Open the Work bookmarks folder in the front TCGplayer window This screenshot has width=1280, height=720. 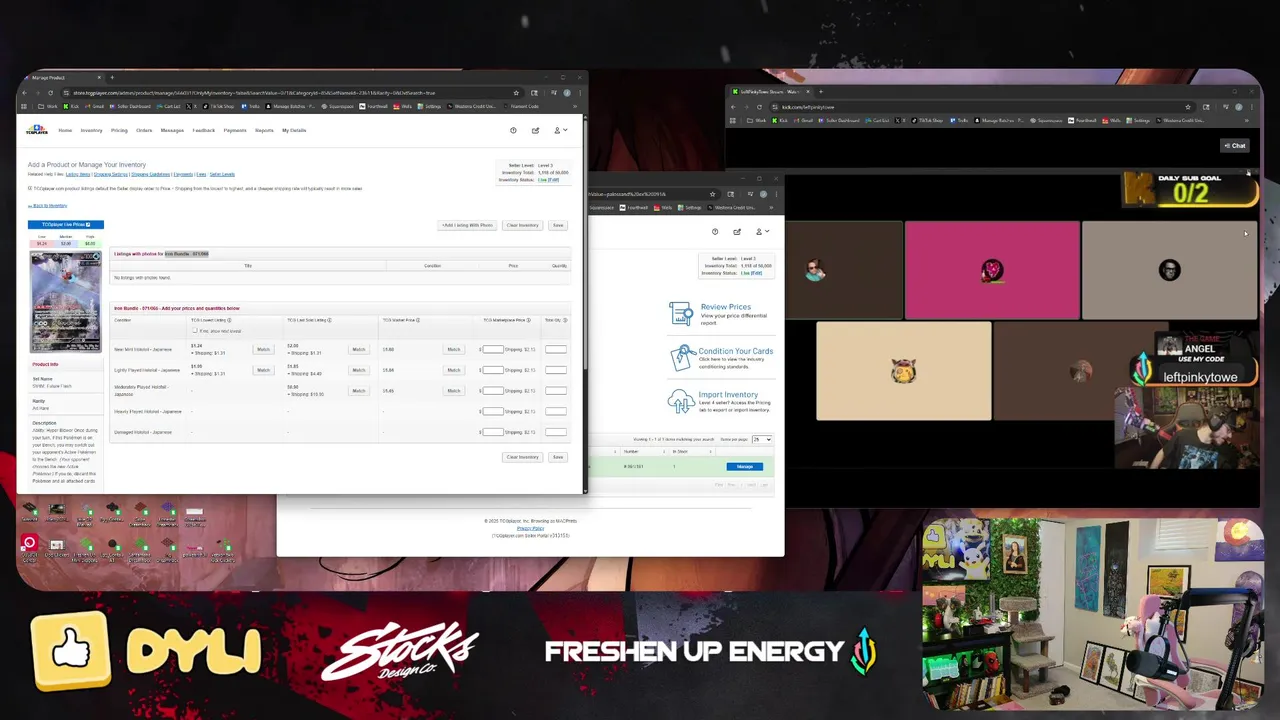(x=48, y=106)
